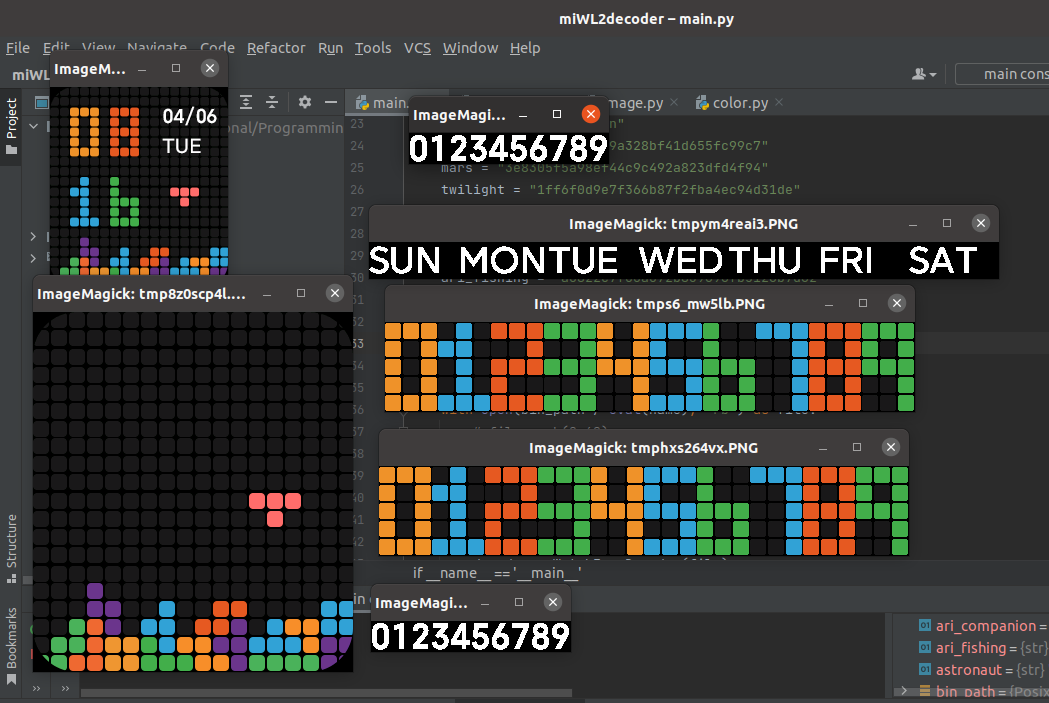Toggle the Structure tool window sidebar tab

11,548
